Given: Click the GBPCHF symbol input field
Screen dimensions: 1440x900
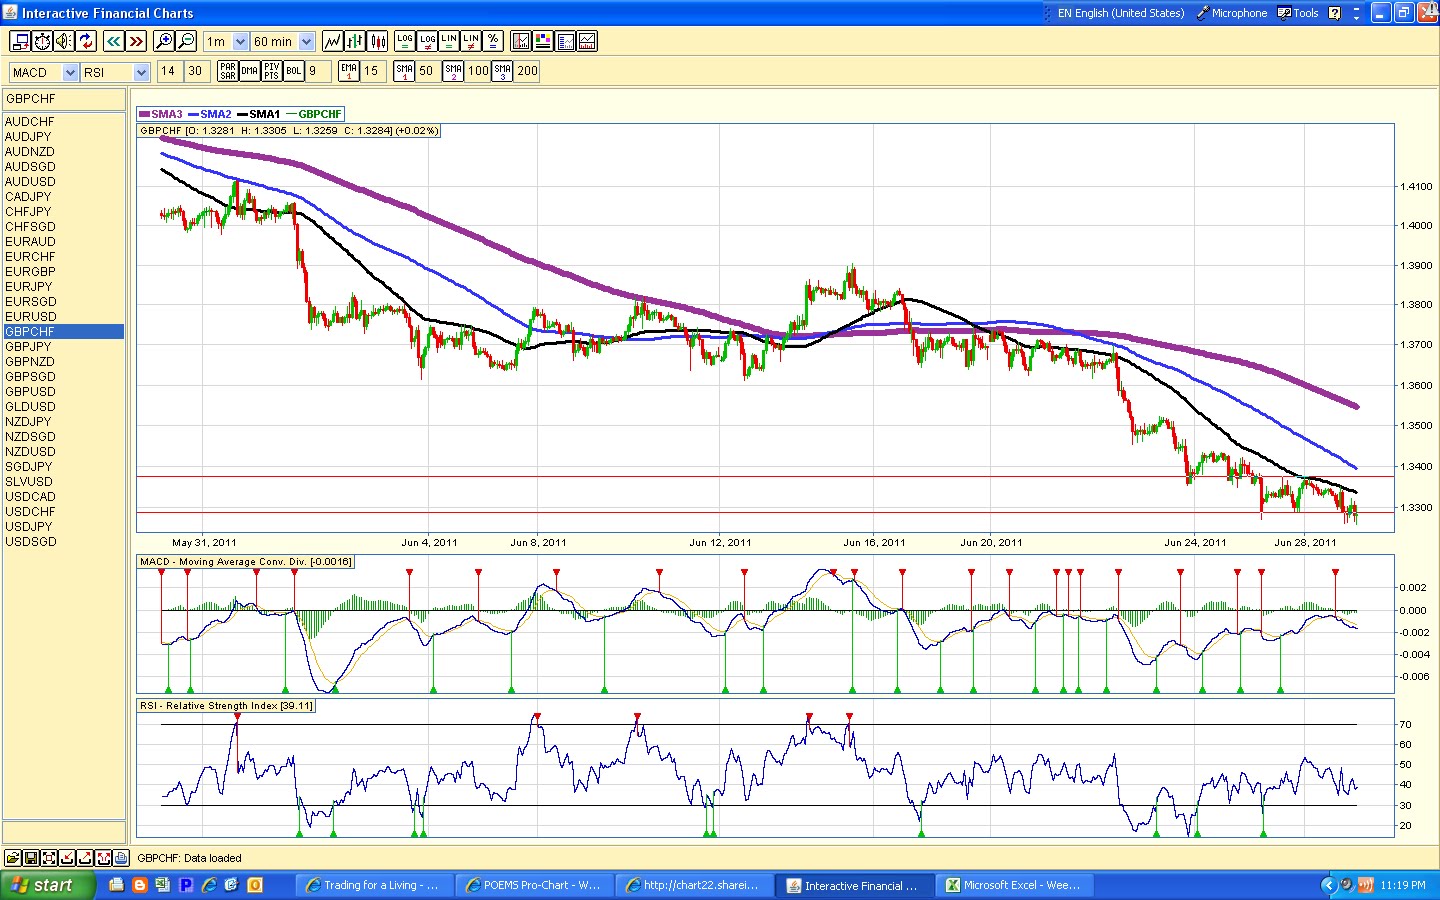Looking at the screenshot, I should (64, 99).
